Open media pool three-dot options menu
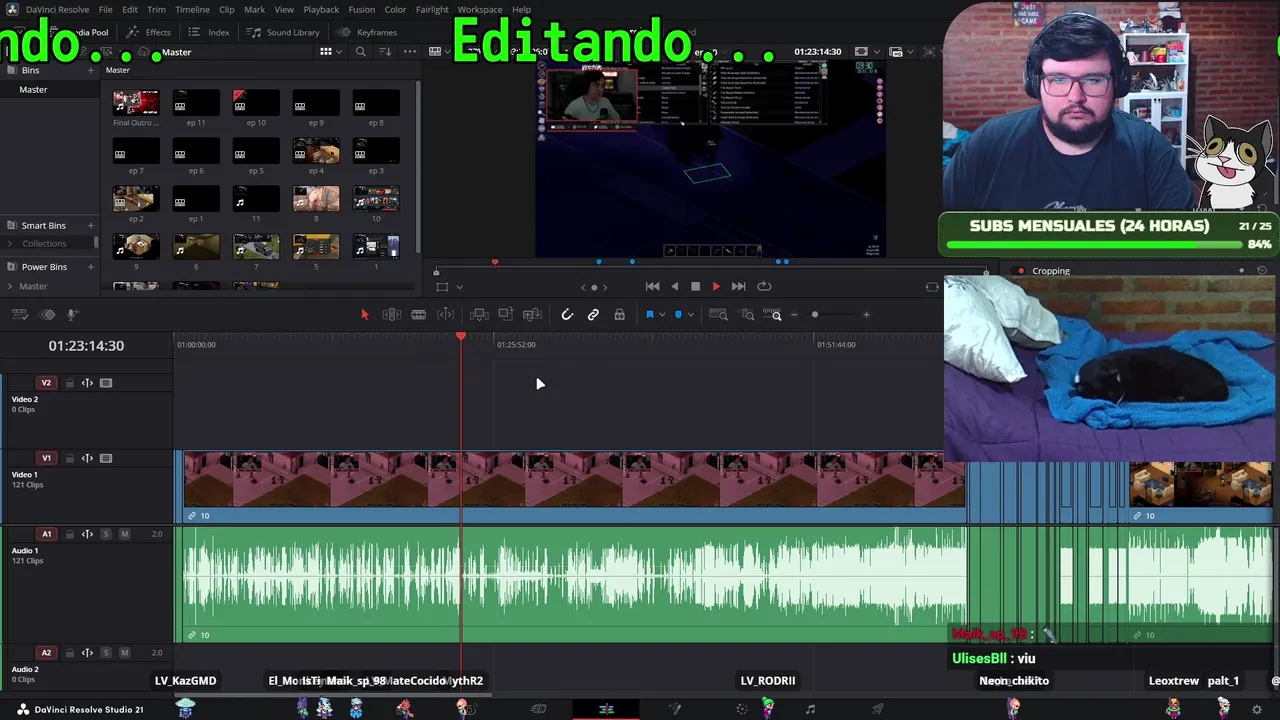Viewport: 1280px width, 720px height. point(408,52)
